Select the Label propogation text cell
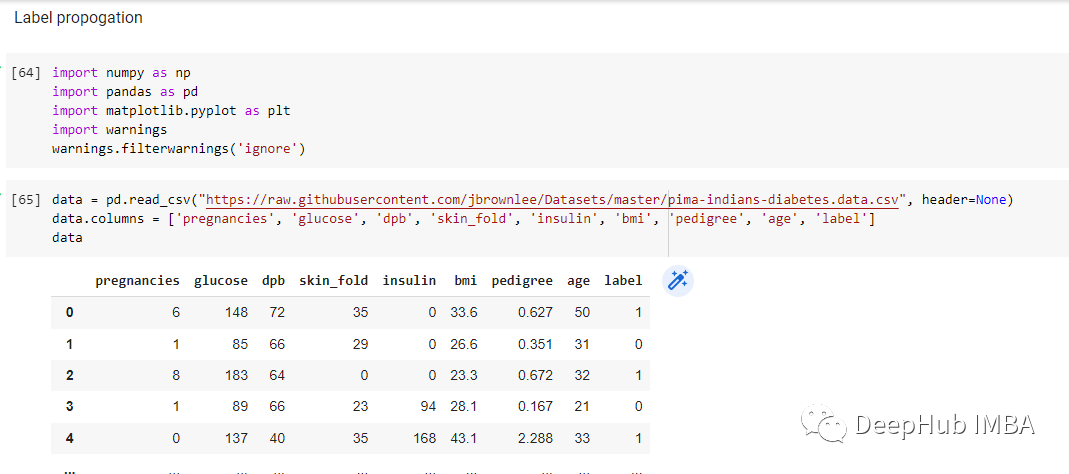 78,18
